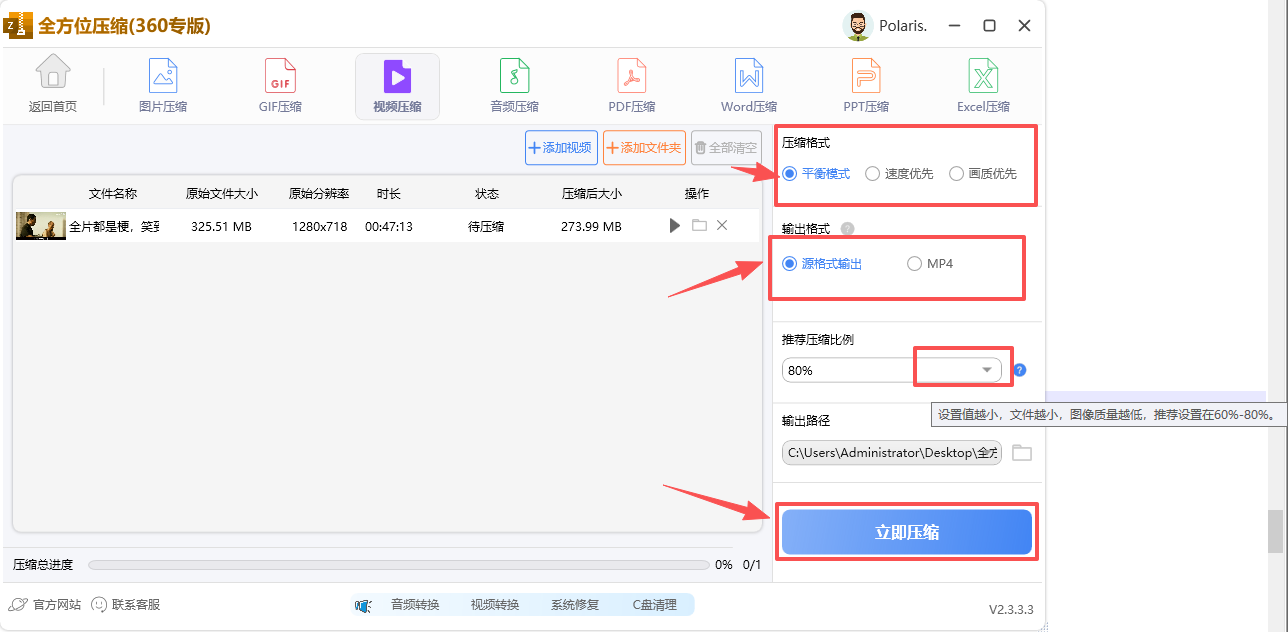The width and height of the screenshot is (1288, 632).
Task: Open the PPT压缩 tool
Action: (x=865, y=85)
